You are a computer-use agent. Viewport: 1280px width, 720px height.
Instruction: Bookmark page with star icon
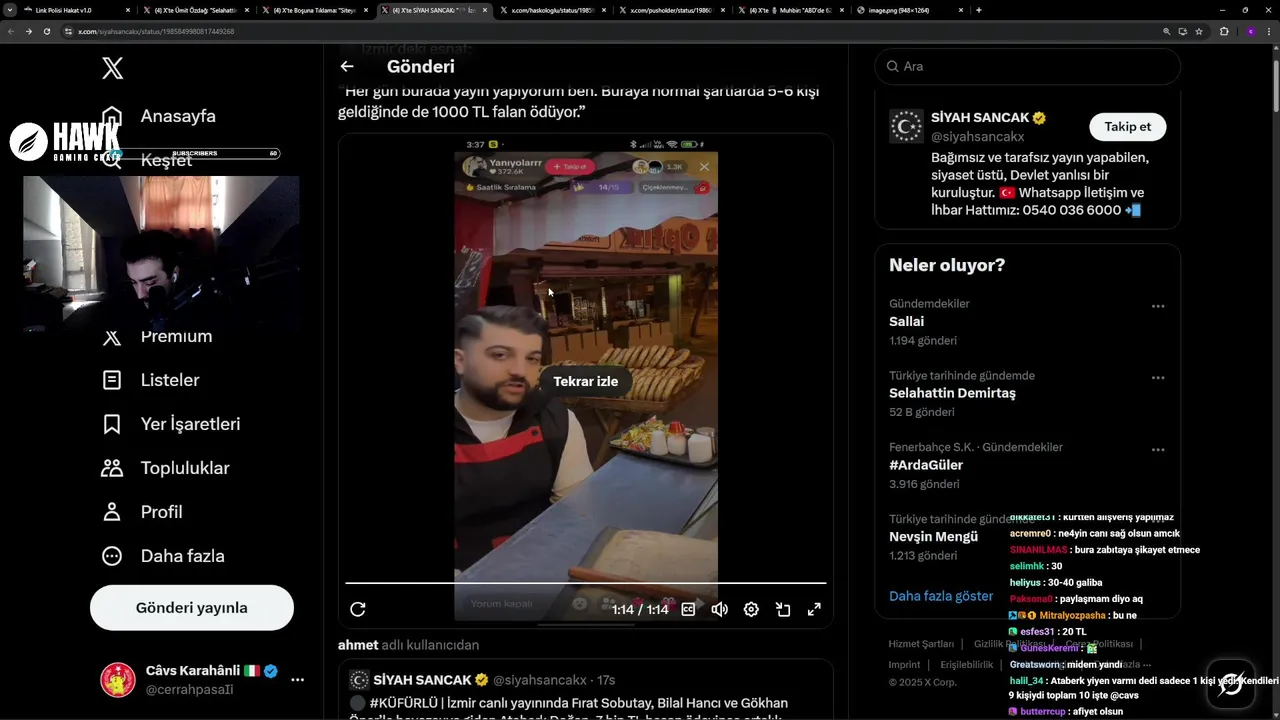1199,31
